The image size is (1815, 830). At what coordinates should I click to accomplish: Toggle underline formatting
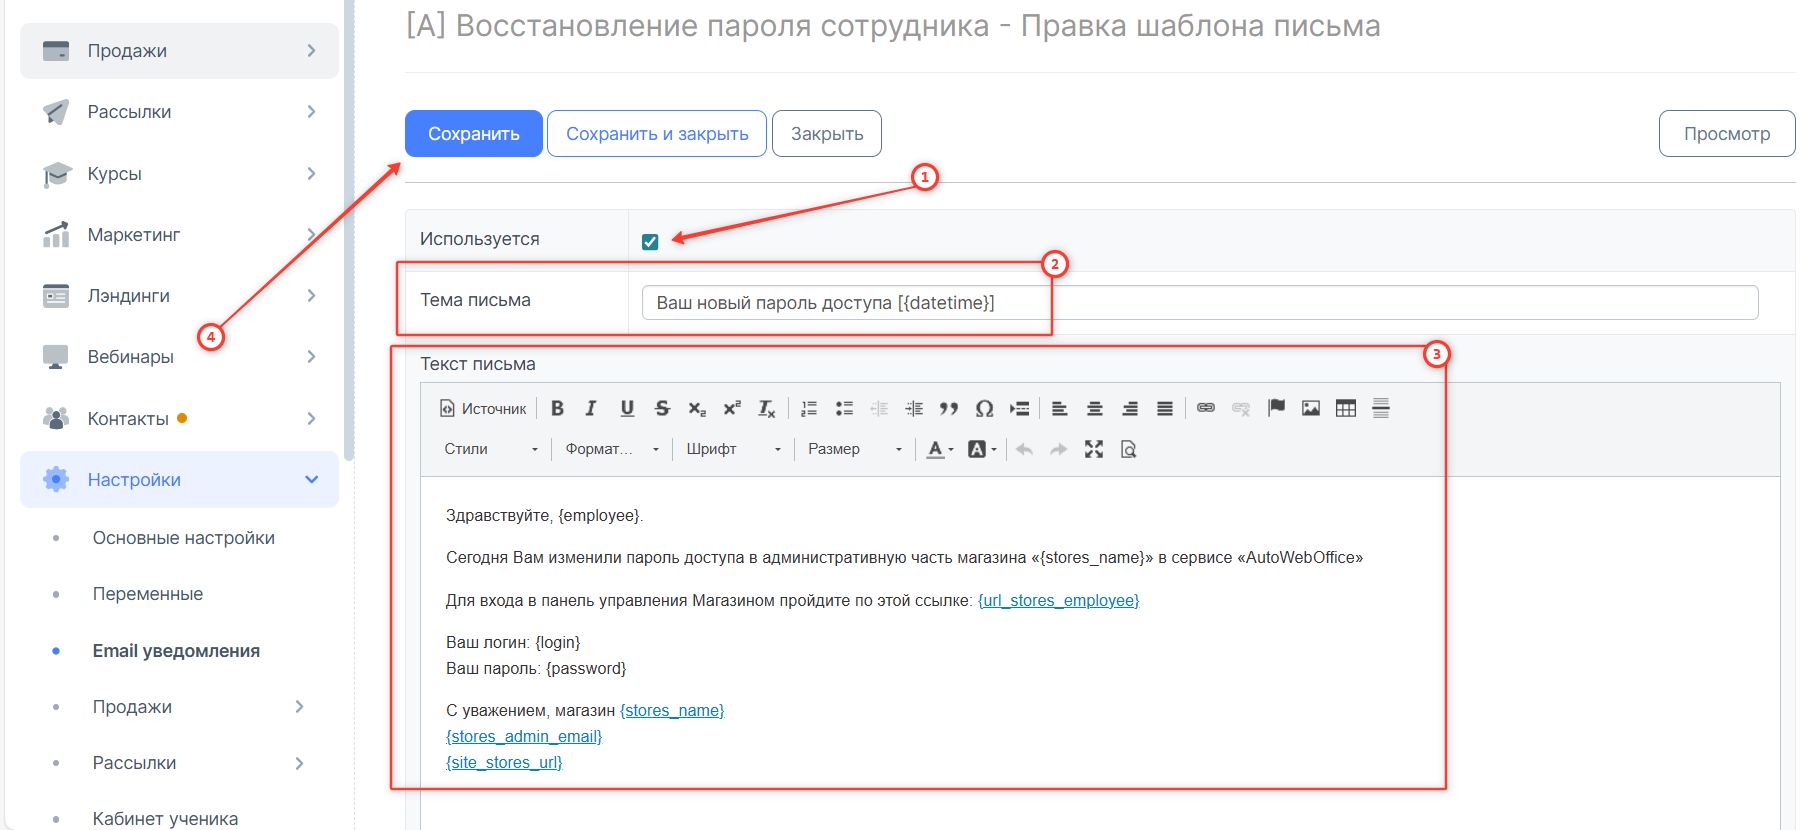pyautogui.click(x=627, y=408)
